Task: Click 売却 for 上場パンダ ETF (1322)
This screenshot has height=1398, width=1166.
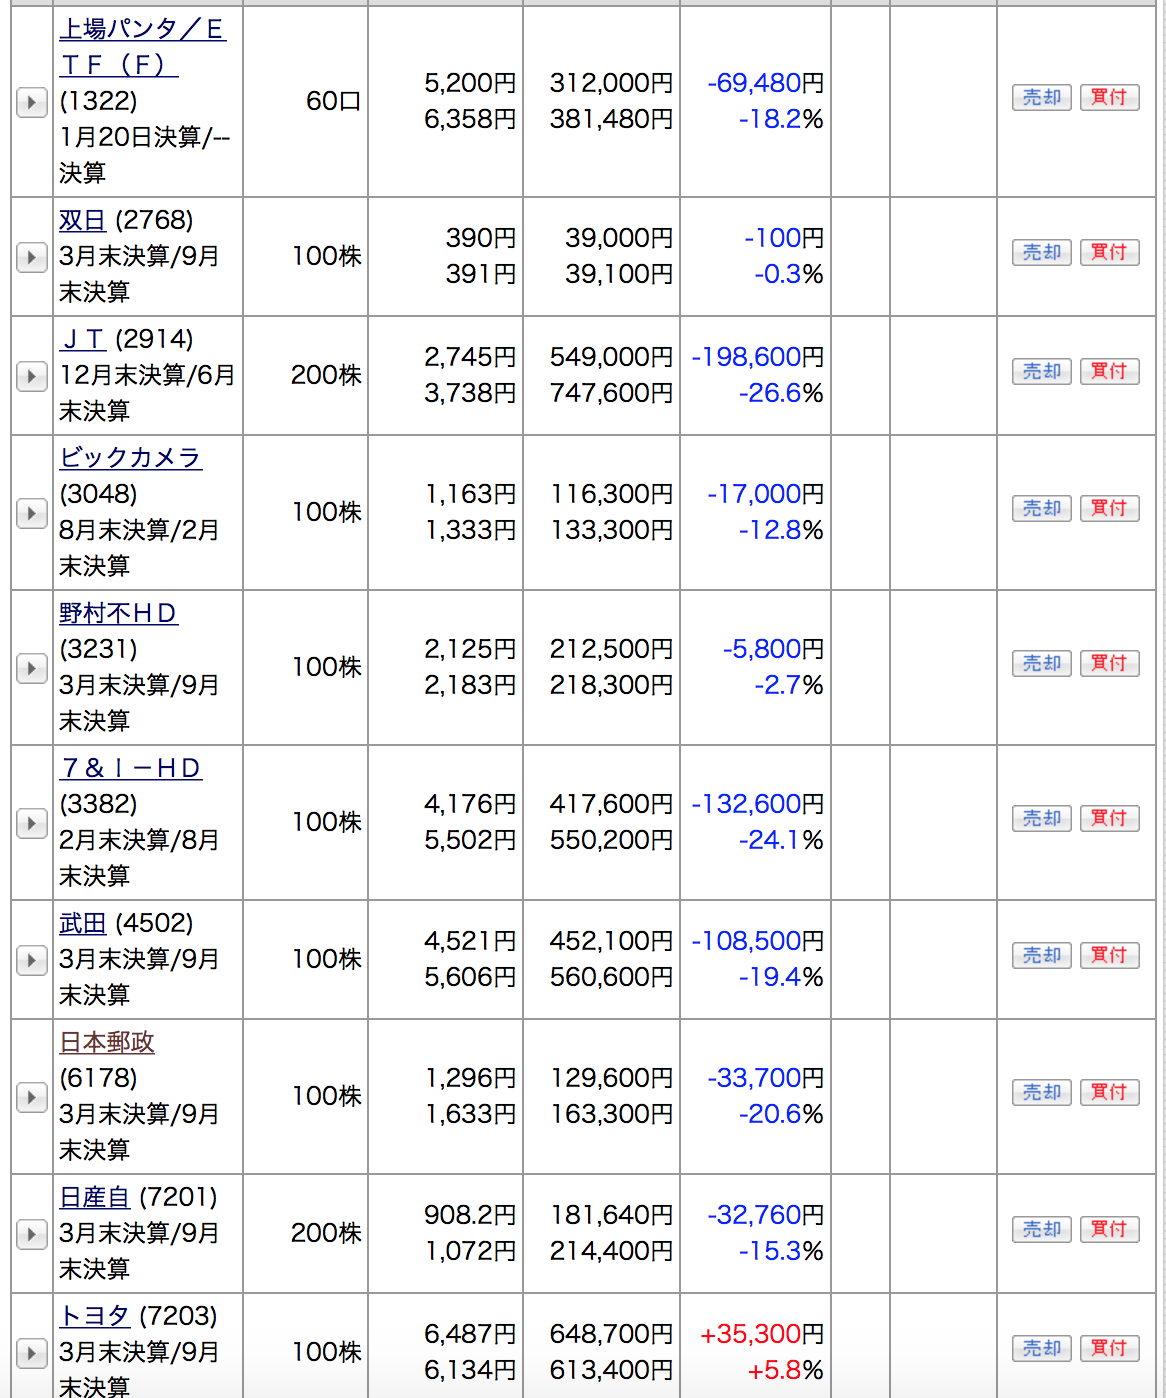Action: pos(1042,97)
